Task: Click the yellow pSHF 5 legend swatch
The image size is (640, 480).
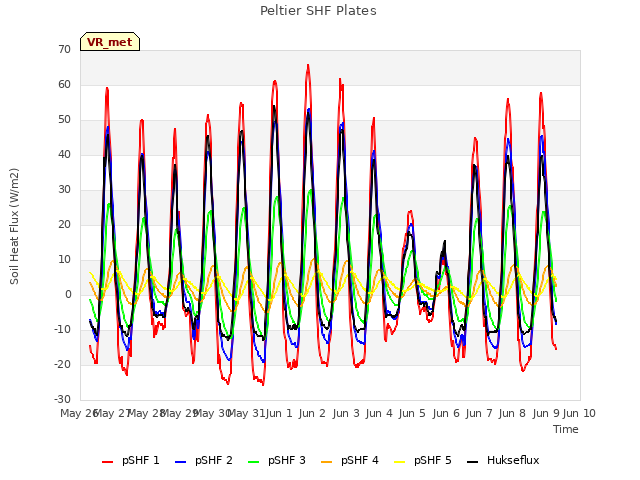Action: click(400, 462)
